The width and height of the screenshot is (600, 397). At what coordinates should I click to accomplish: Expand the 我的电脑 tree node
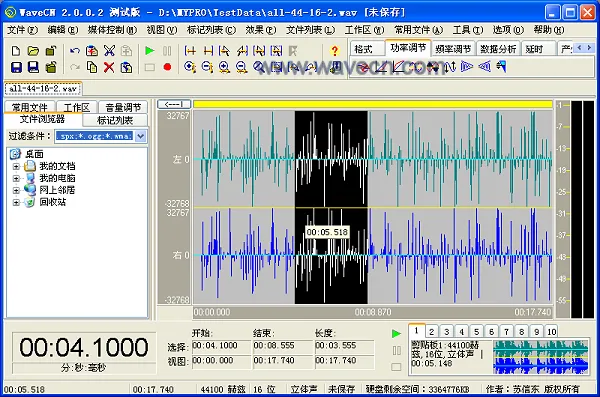(x=16, y=178)
